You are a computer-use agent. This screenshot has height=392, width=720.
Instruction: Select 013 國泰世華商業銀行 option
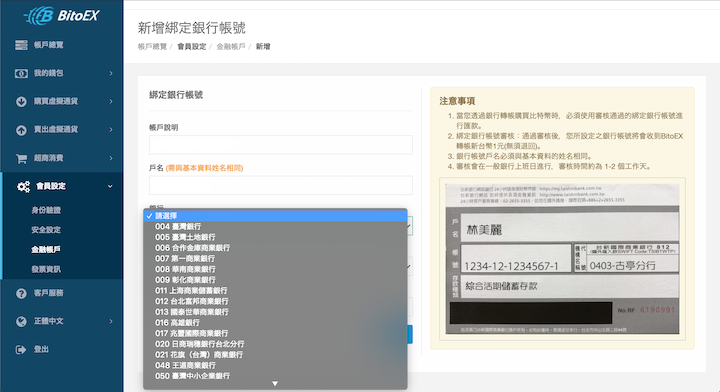tap(275, 312)
